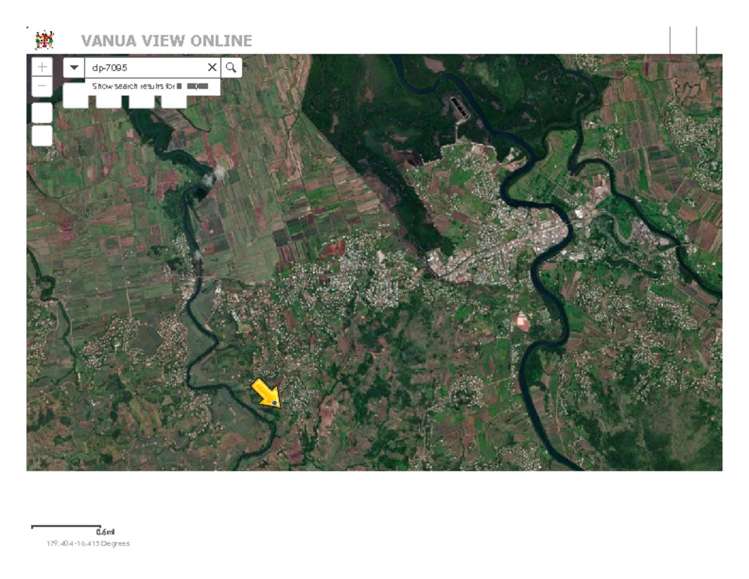Zoom in with the plus button
The width and height of the screenshot is (749, 579).
pos(42,67)
